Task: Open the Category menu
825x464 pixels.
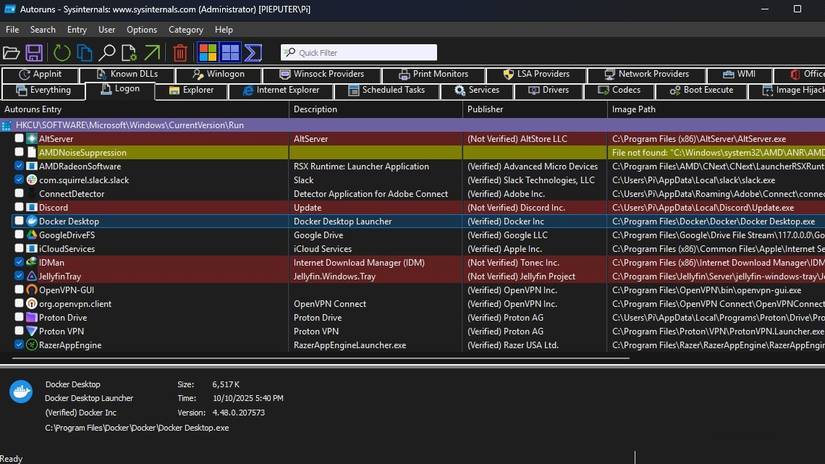Action: (185, 30)
